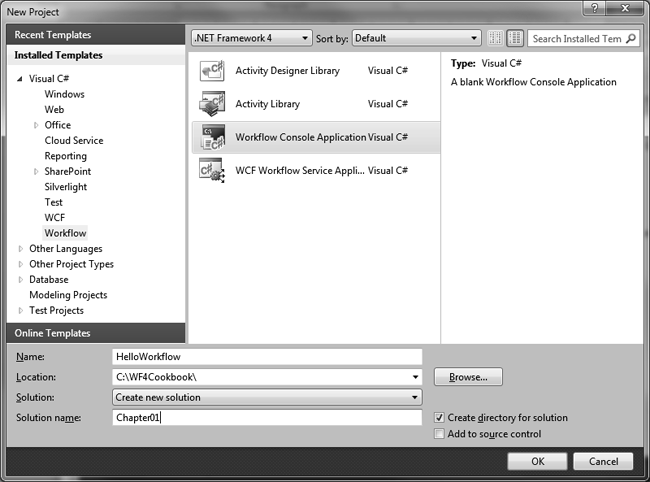650x482 pixels.
Task: Select the Silverlight category
Action: pyautogui.click(x=65, y=187)
